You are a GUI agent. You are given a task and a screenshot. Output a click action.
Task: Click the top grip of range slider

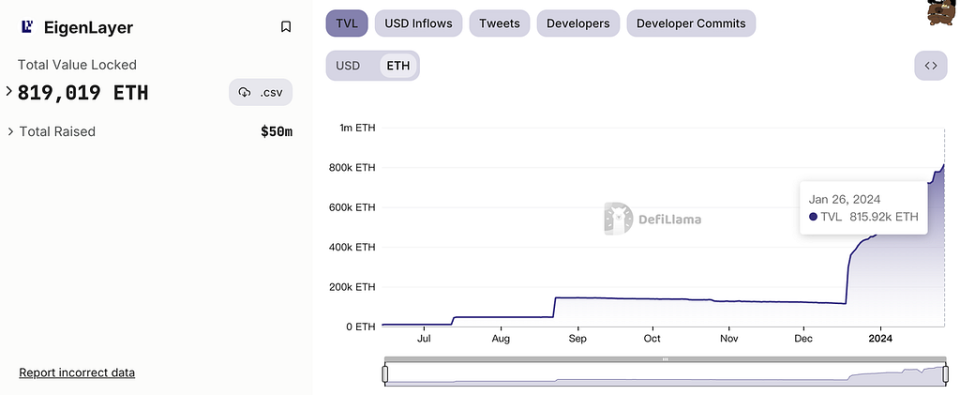pyautogui.click(x=665, y=359)
